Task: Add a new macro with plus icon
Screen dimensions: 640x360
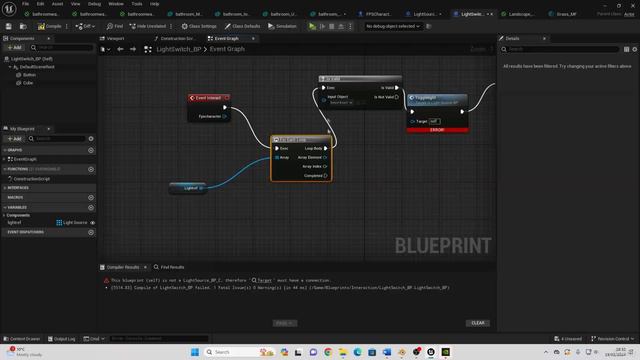Action: click(x=91, y=198)
